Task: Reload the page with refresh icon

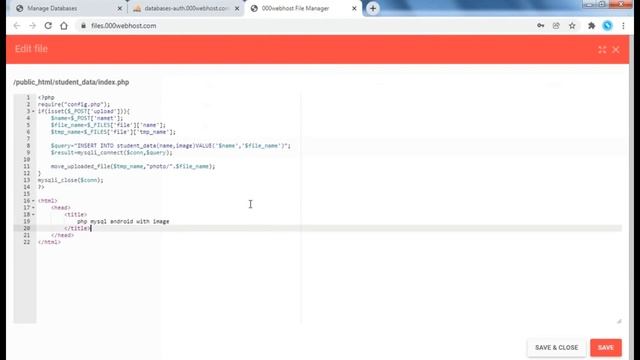Action: 48,26
